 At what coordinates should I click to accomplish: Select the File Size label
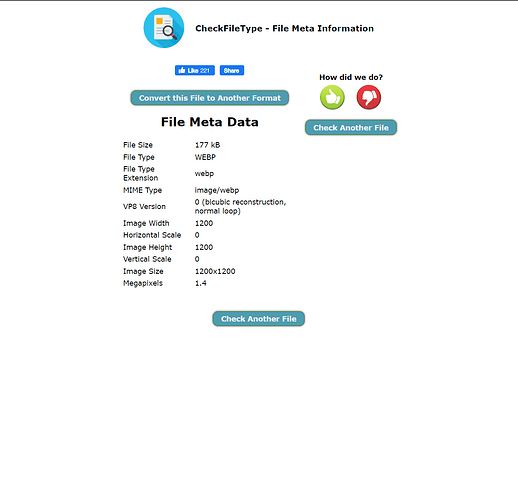pos(138,145)
